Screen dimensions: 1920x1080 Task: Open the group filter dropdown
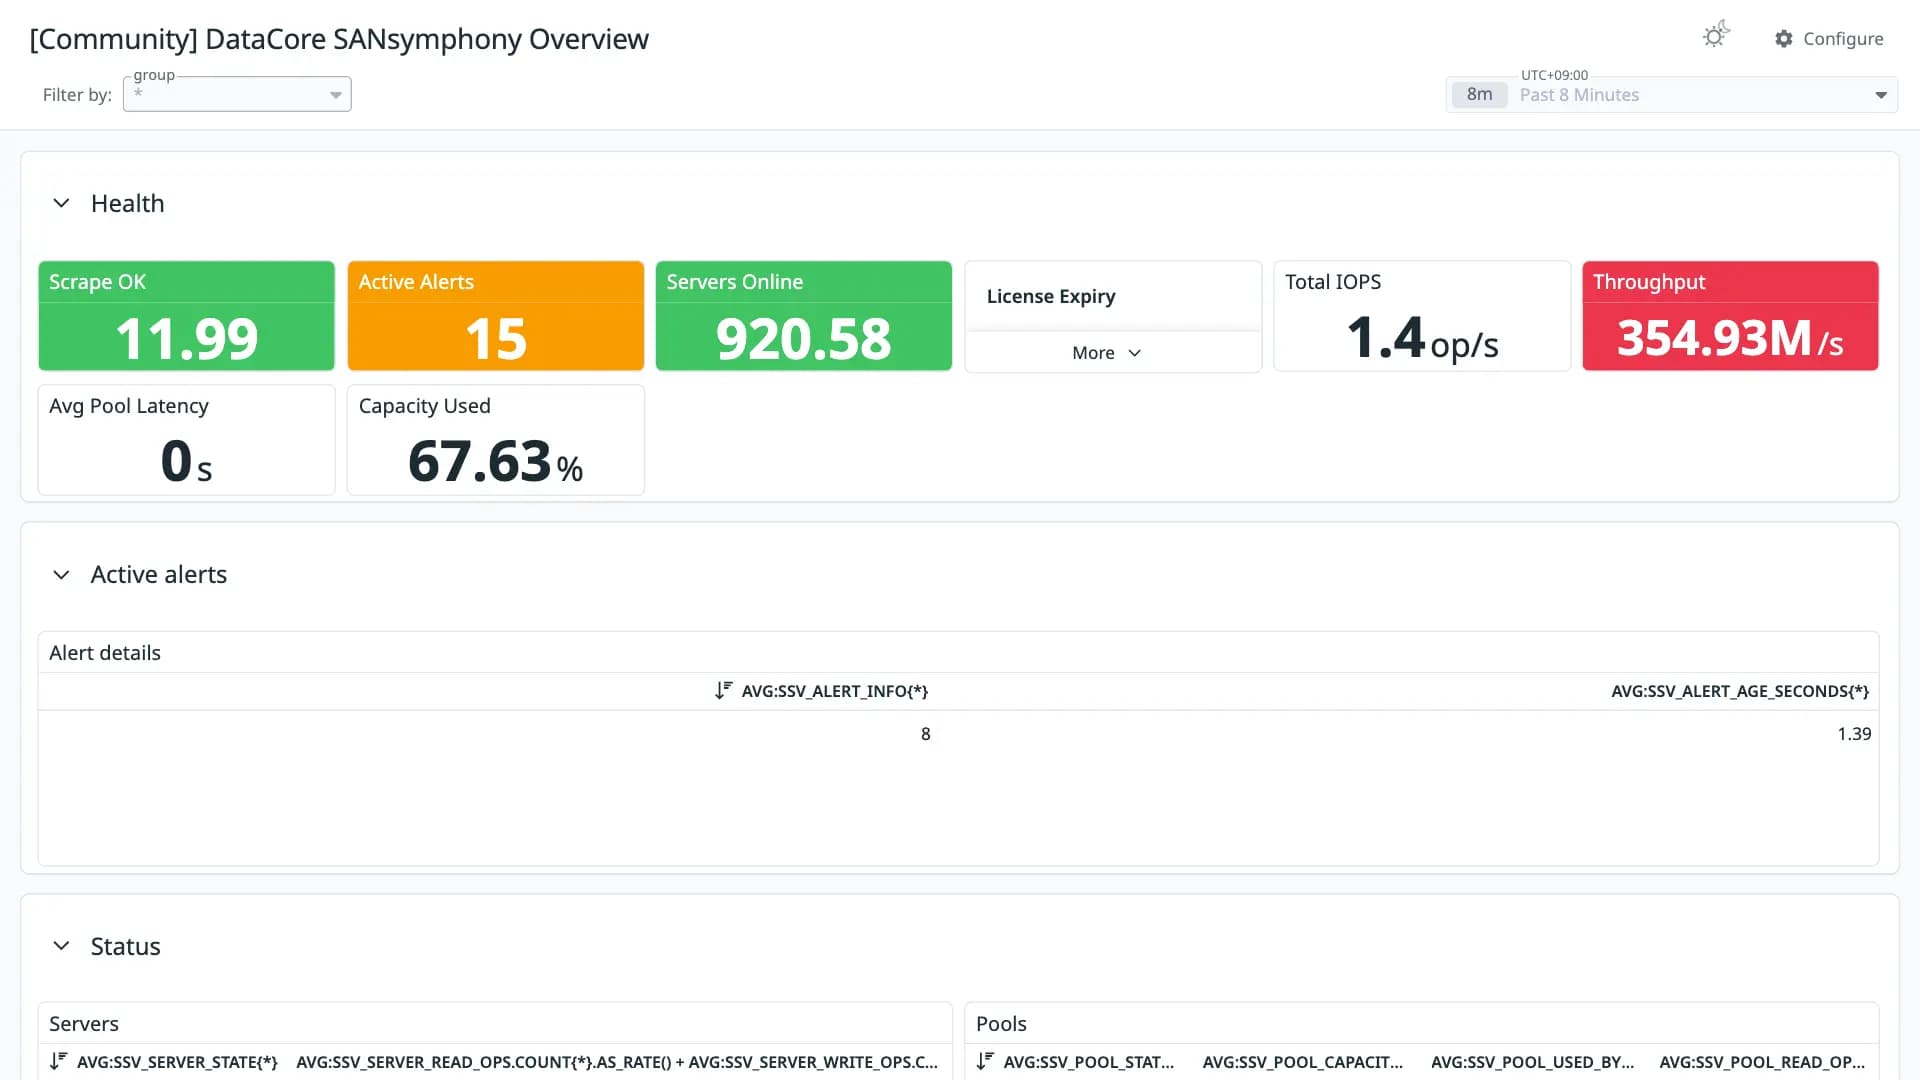point(237,94)
